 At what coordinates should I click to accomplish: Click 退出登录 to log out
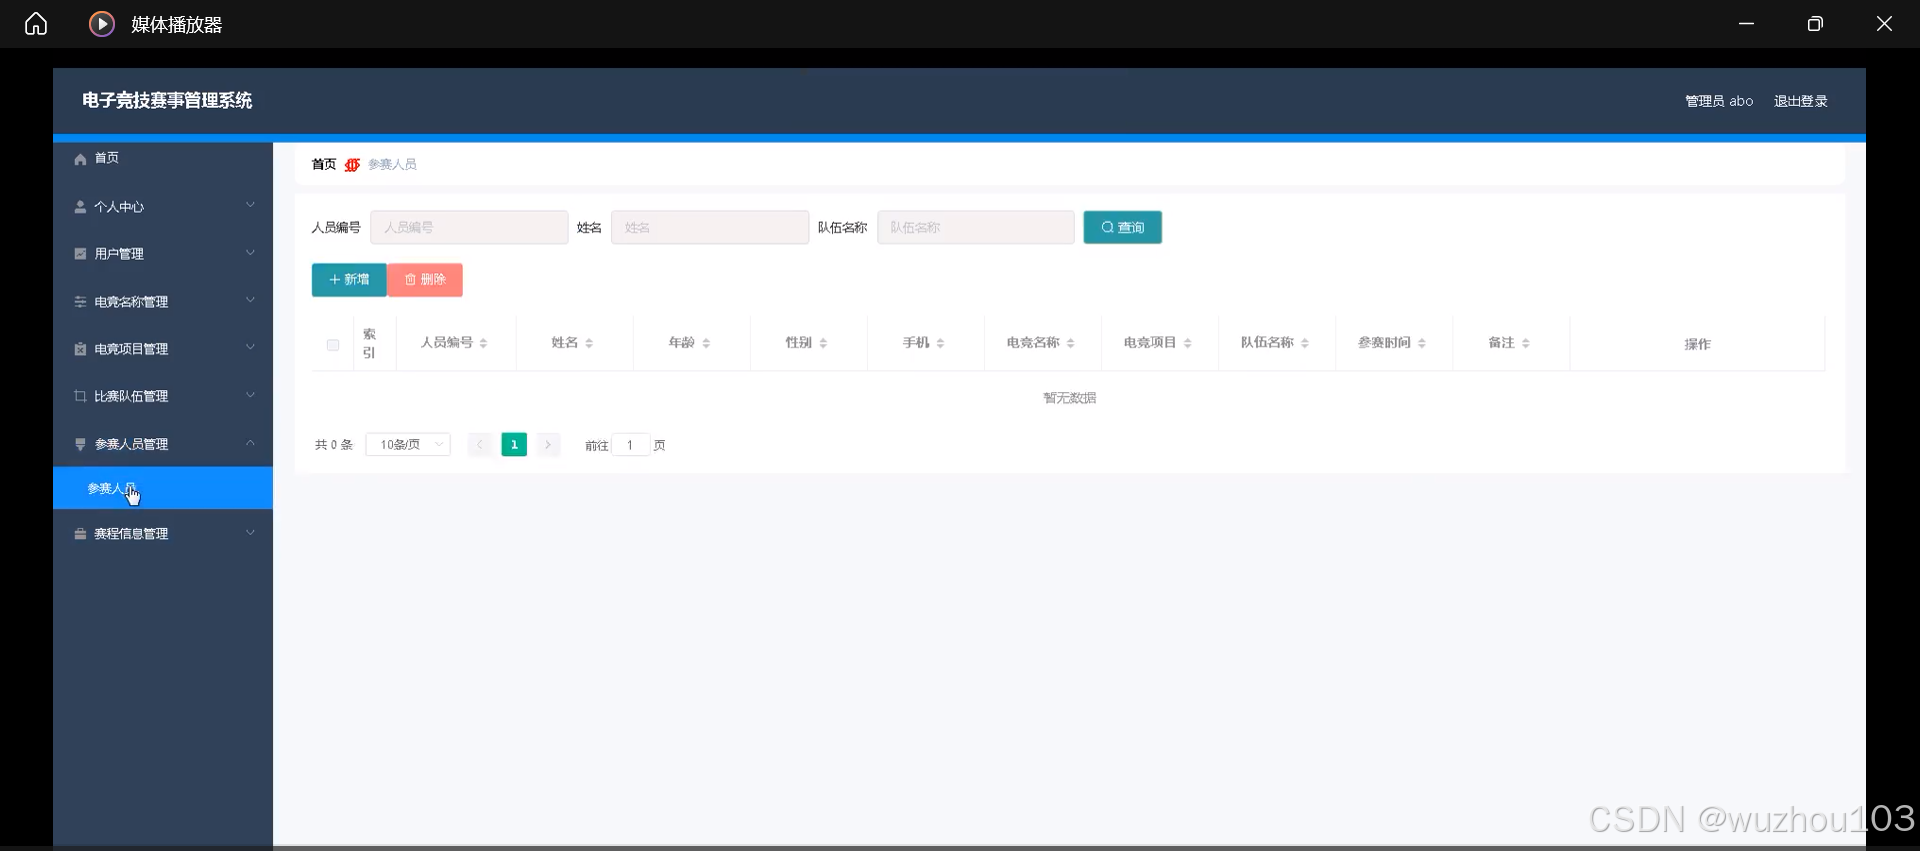pyautogui.click(x=1801, y=101)
